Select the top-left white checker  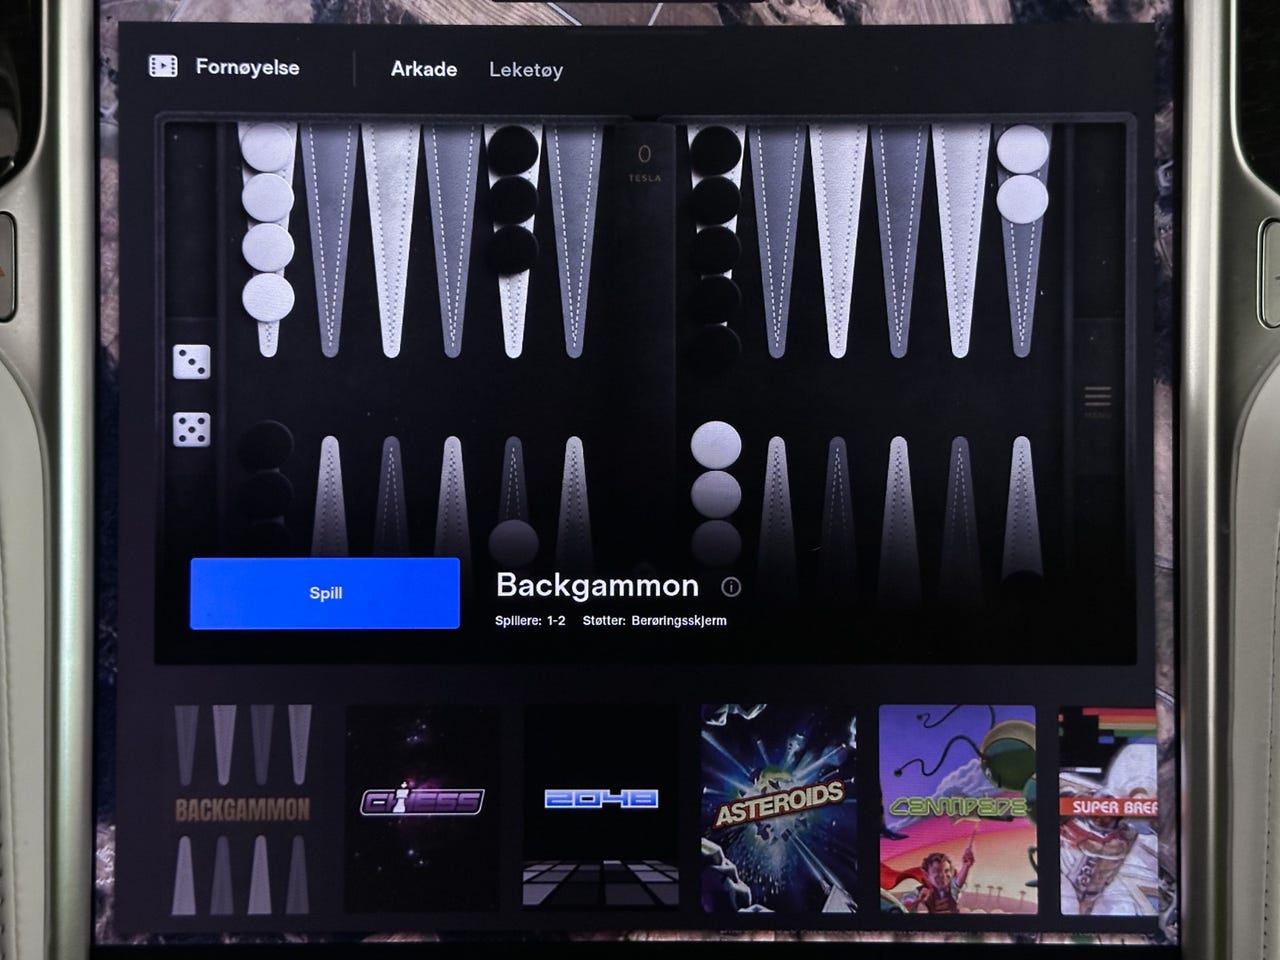coord(268,148)
